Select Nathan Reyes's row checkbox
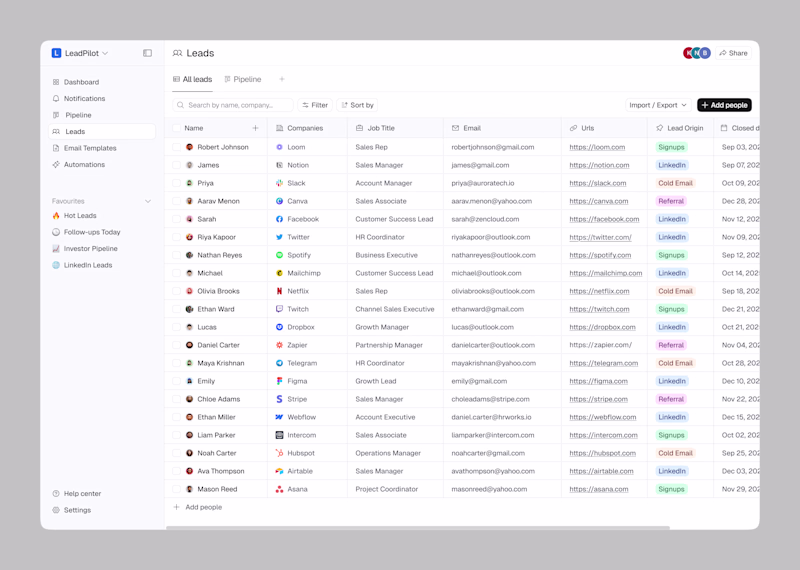Viewport: 800px width, 570px height. click(x=177, y=255)
